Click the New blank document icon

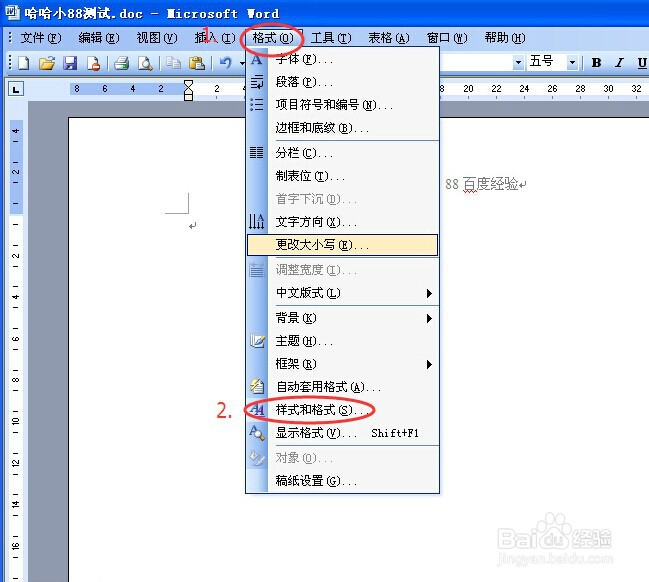(24, 63)
